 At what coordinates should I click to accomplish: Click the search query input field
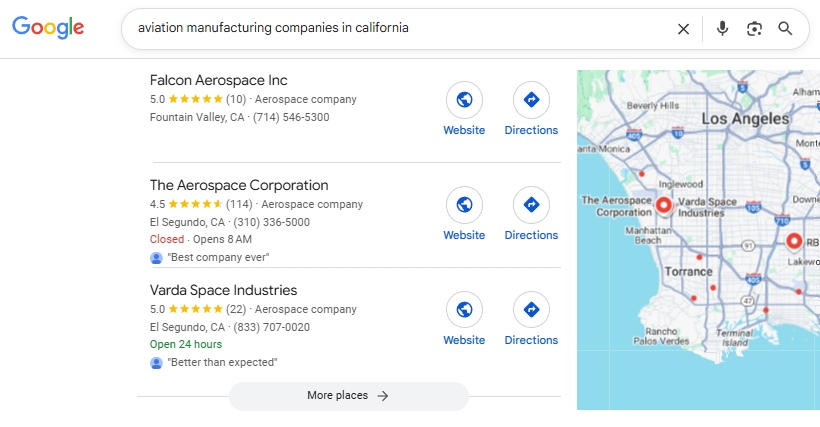[400, 29]
